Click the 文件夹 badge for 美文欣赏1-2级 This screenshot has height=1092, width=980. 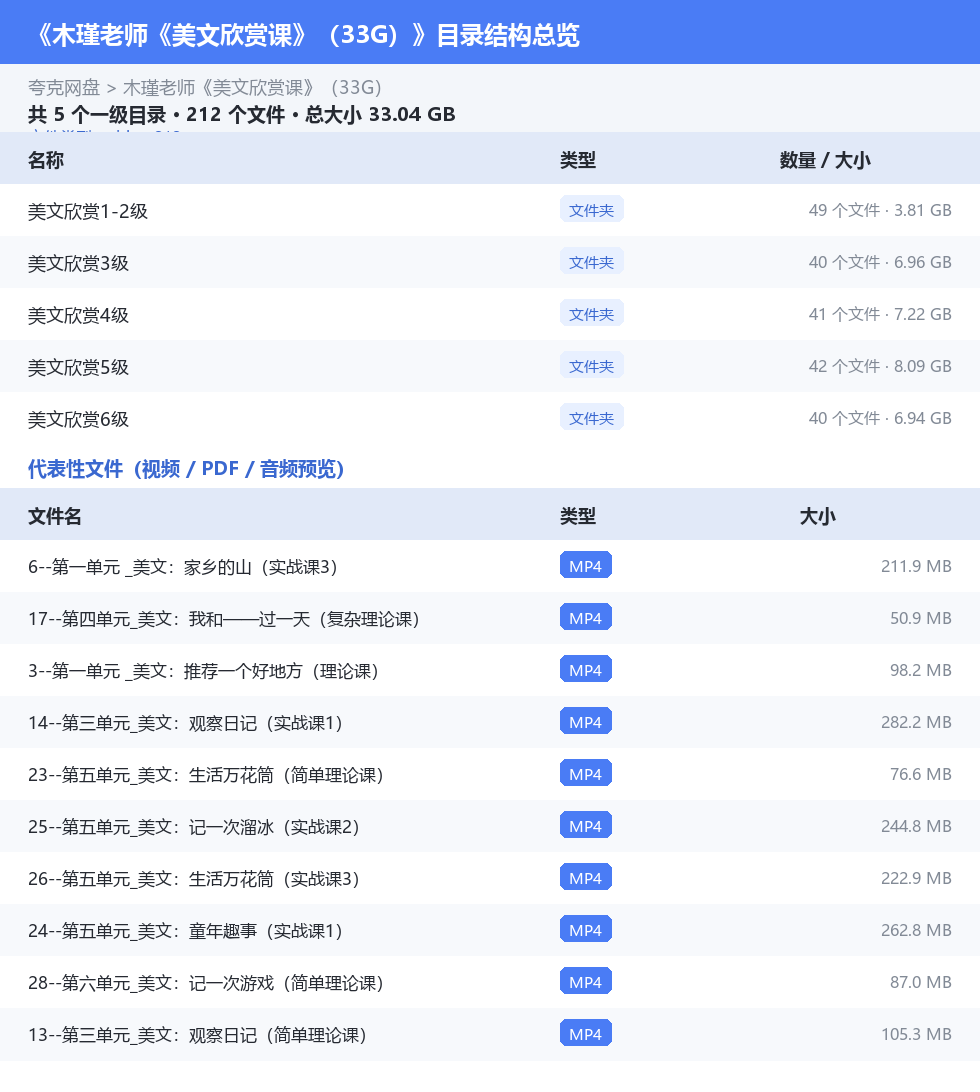click(591, 210)
